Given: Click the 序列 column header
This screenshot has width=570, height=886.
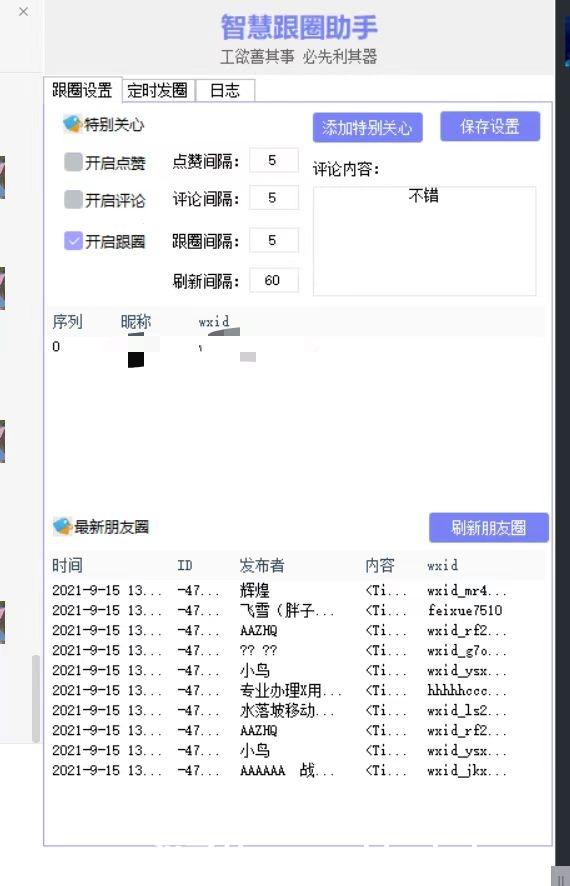Looking at the screenshot, I should tap(67, 322).
